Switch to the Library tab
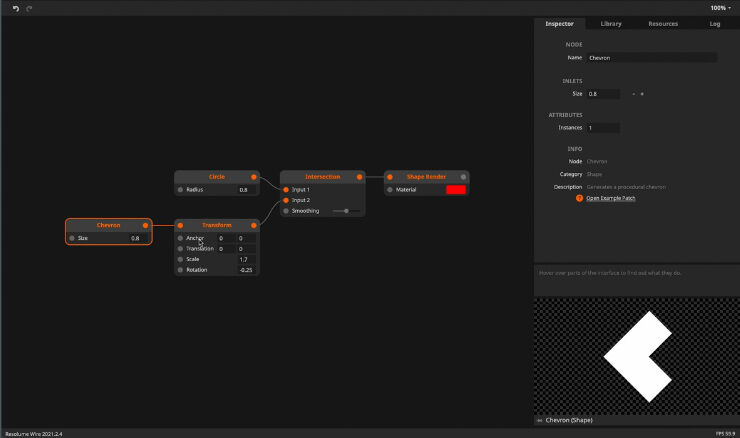740x438 pixels. point(610,23)
